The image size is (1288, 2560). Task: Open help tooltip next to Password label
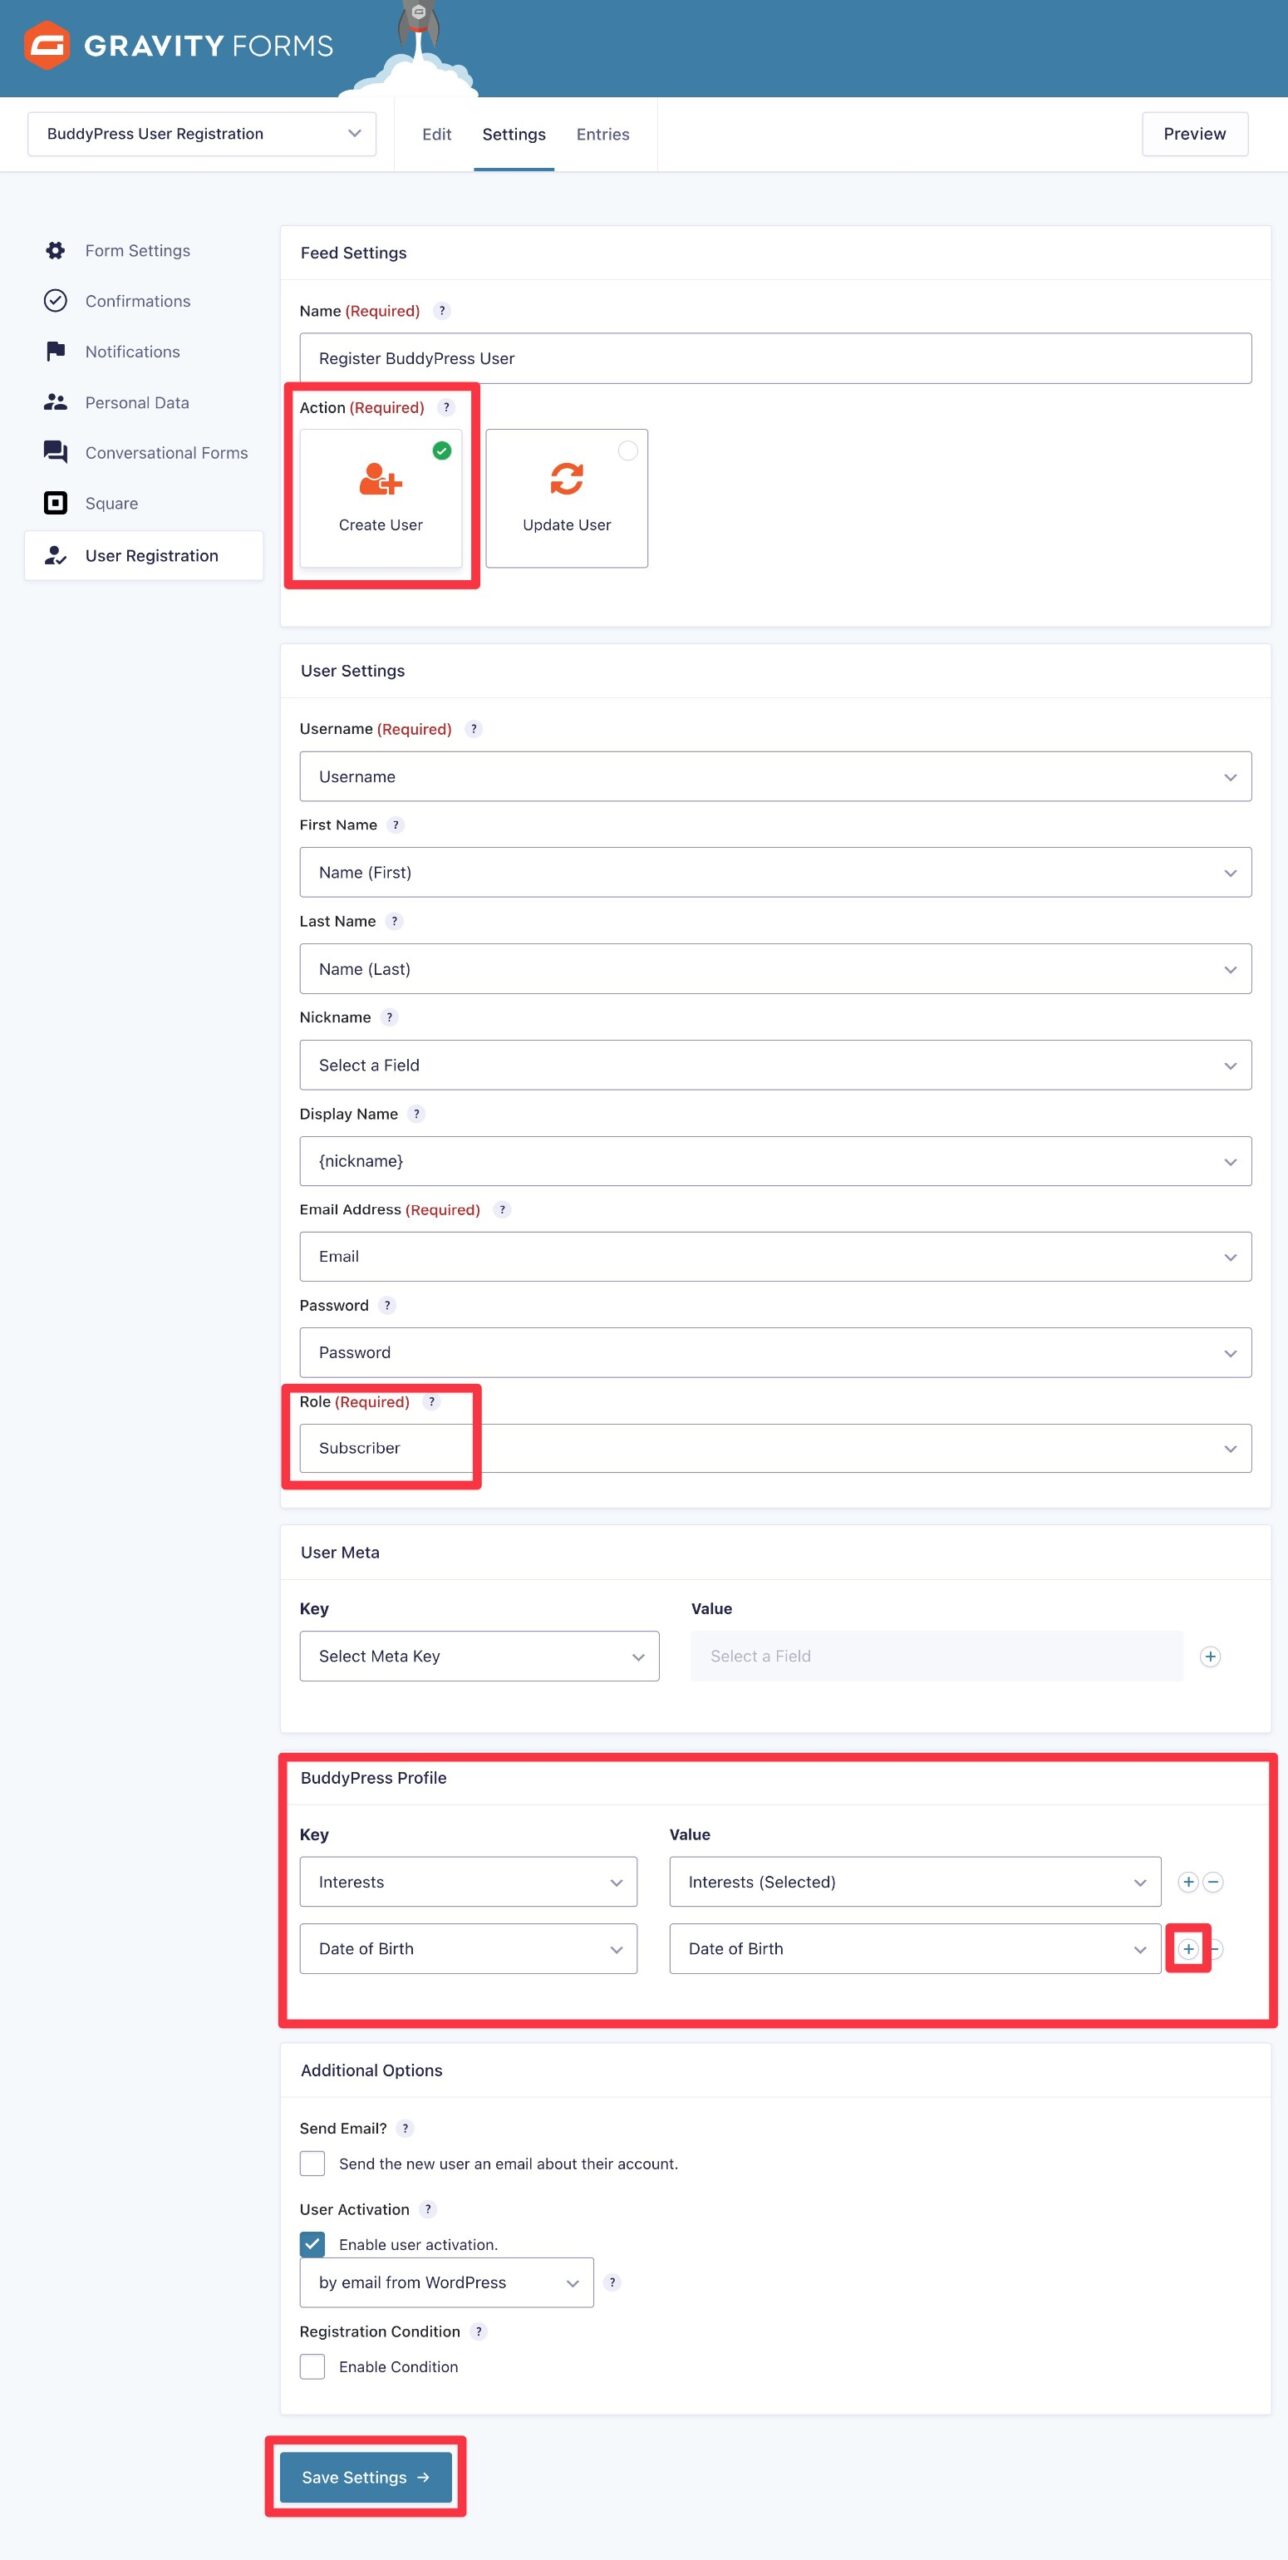click(x=388, y=1306)
